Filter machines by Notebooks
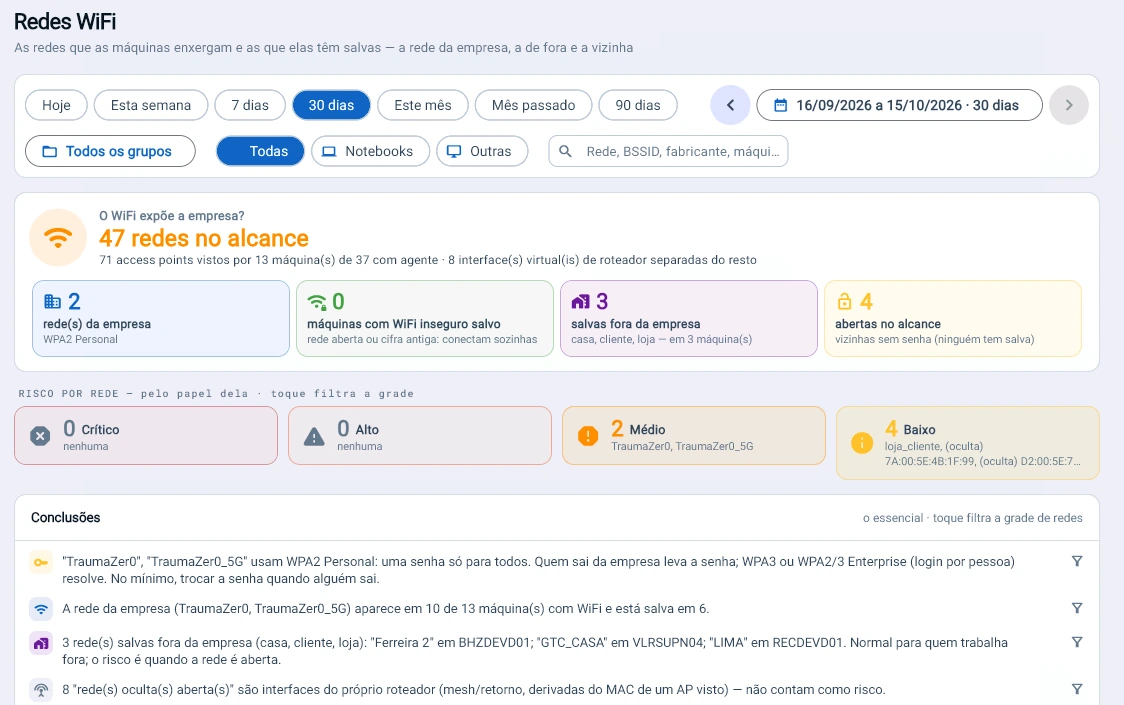1124x705 pixels. coord(371,151)
